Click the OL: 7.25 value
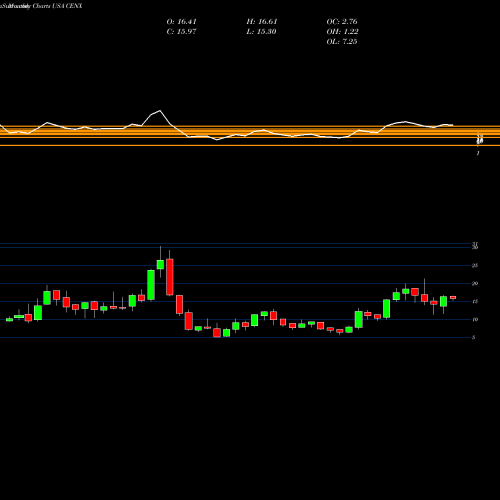500x500 pixels. [342, 42]
